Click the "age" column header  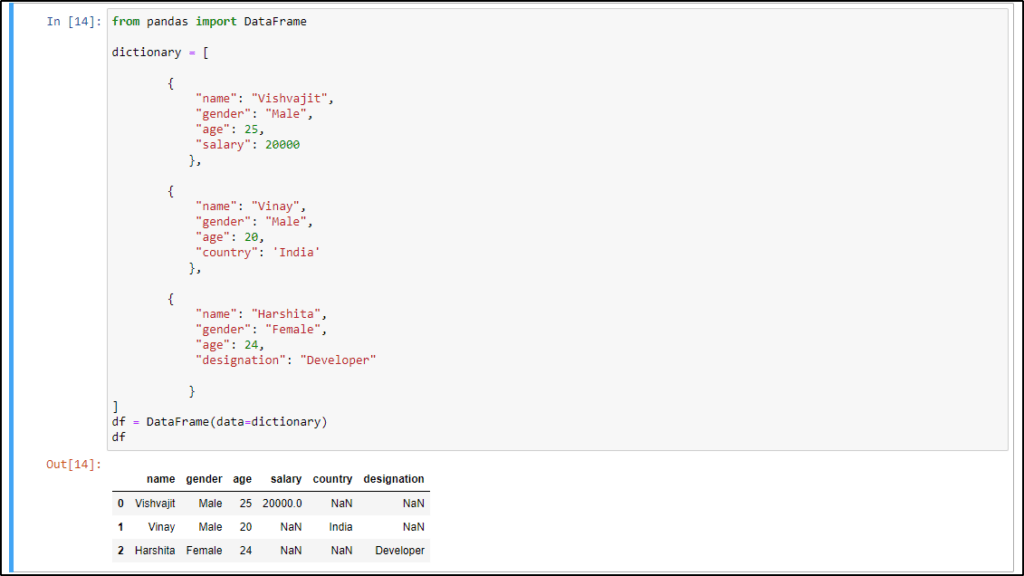[x=242, y=479]
